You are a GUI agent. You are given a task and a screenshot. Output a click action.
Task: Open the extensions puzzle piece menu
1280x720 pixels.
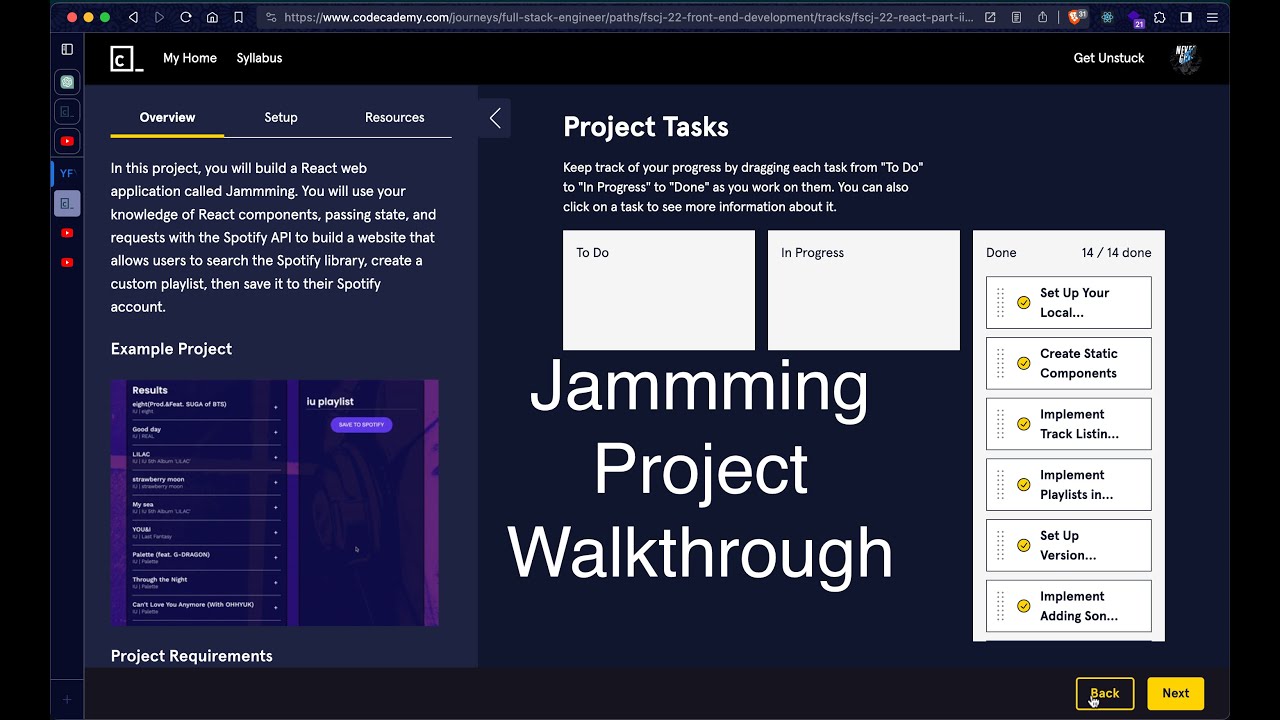click(x=1160, y=17)
